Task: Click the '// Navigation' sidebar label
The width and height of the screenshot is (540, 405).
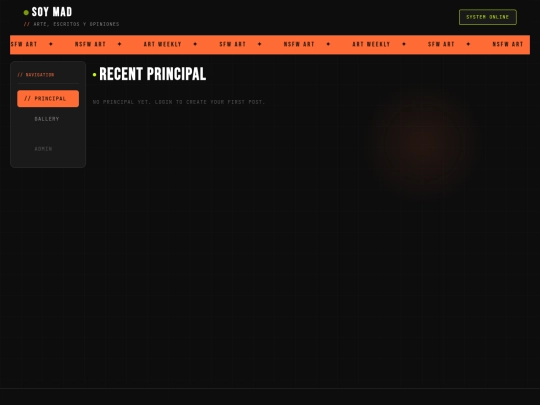Action: [36, 75]
